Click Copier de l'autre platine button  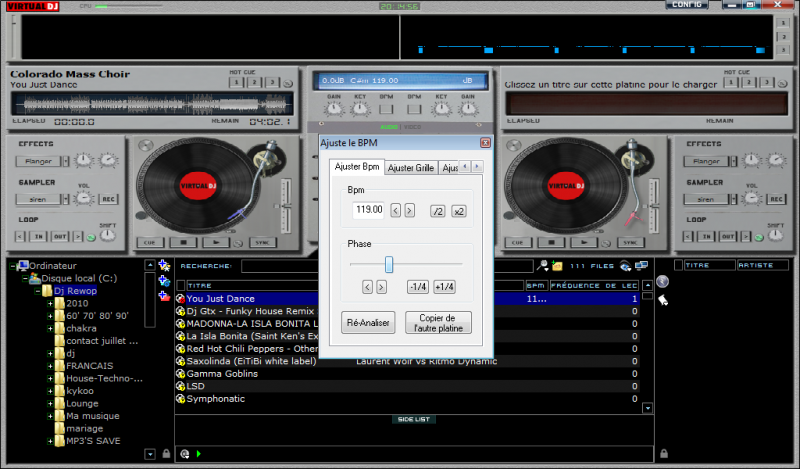[x=438, y=323]
